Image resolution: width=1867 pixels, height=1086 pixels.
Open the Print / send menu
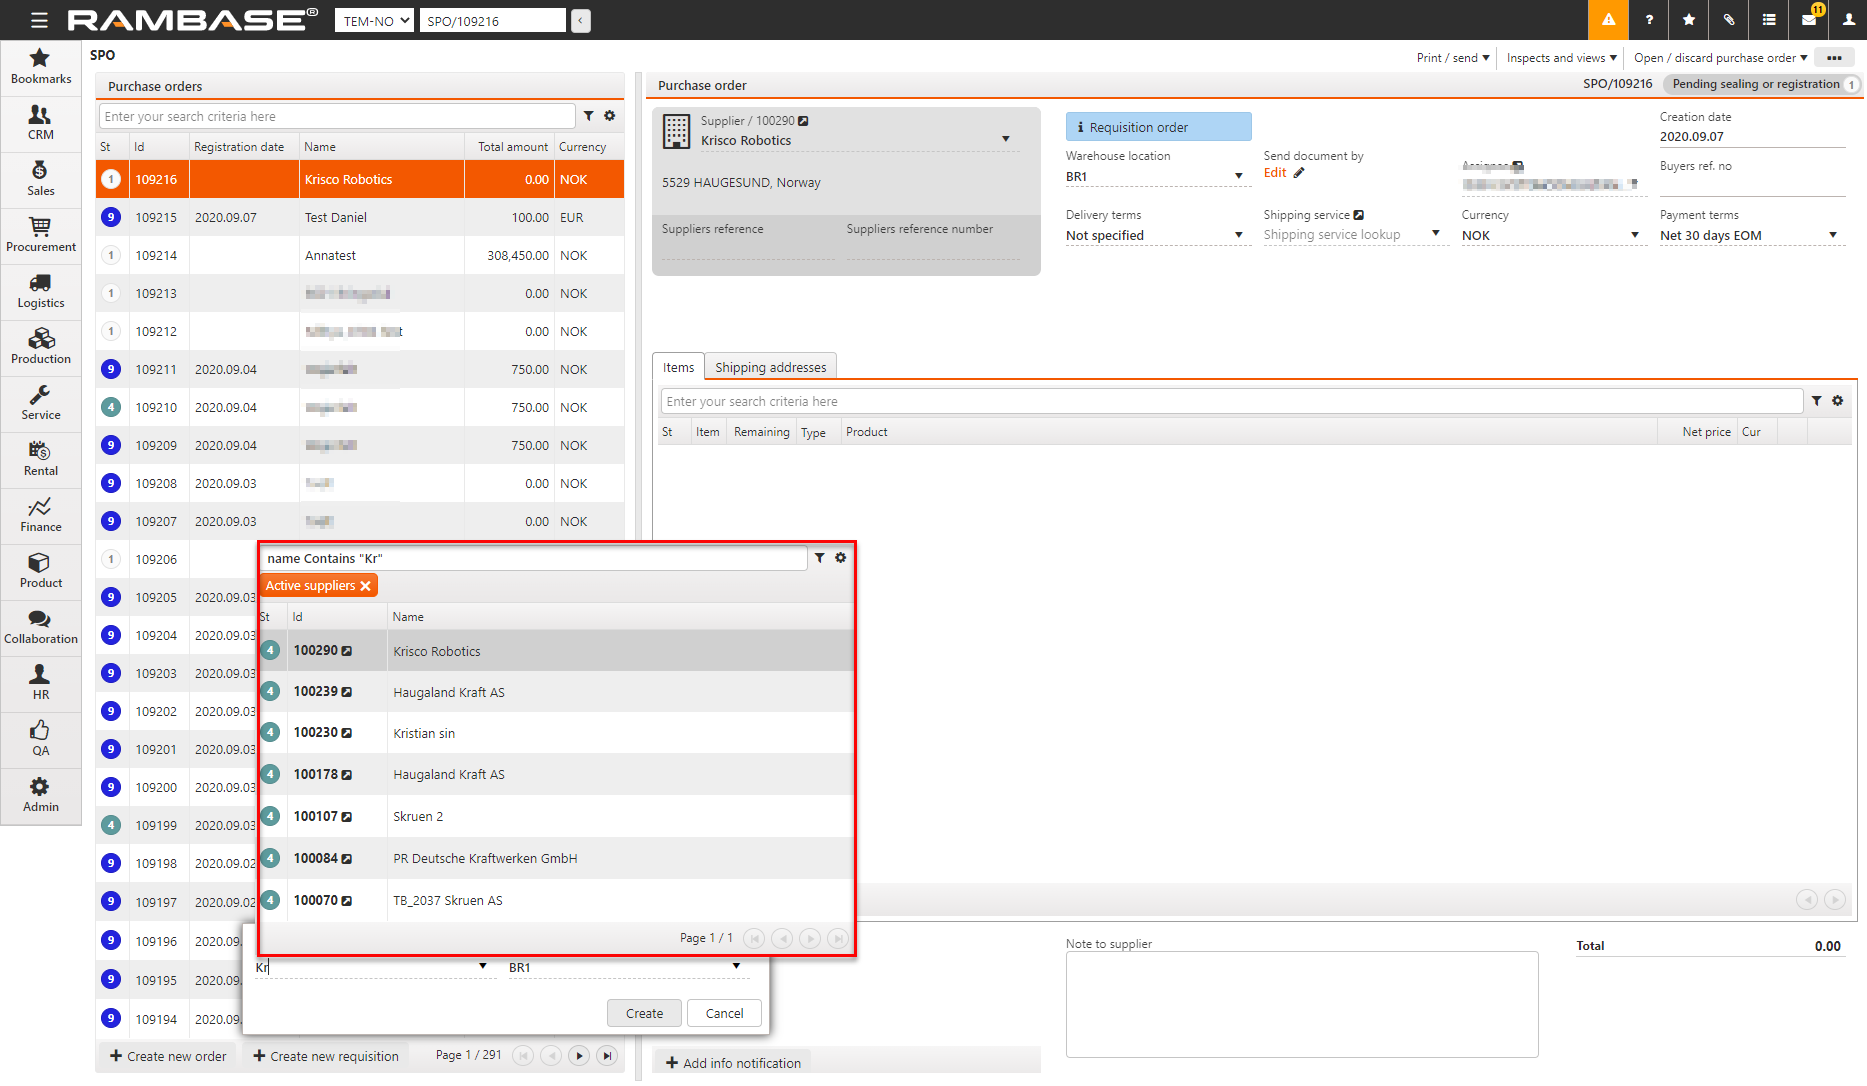point(1452,58)
